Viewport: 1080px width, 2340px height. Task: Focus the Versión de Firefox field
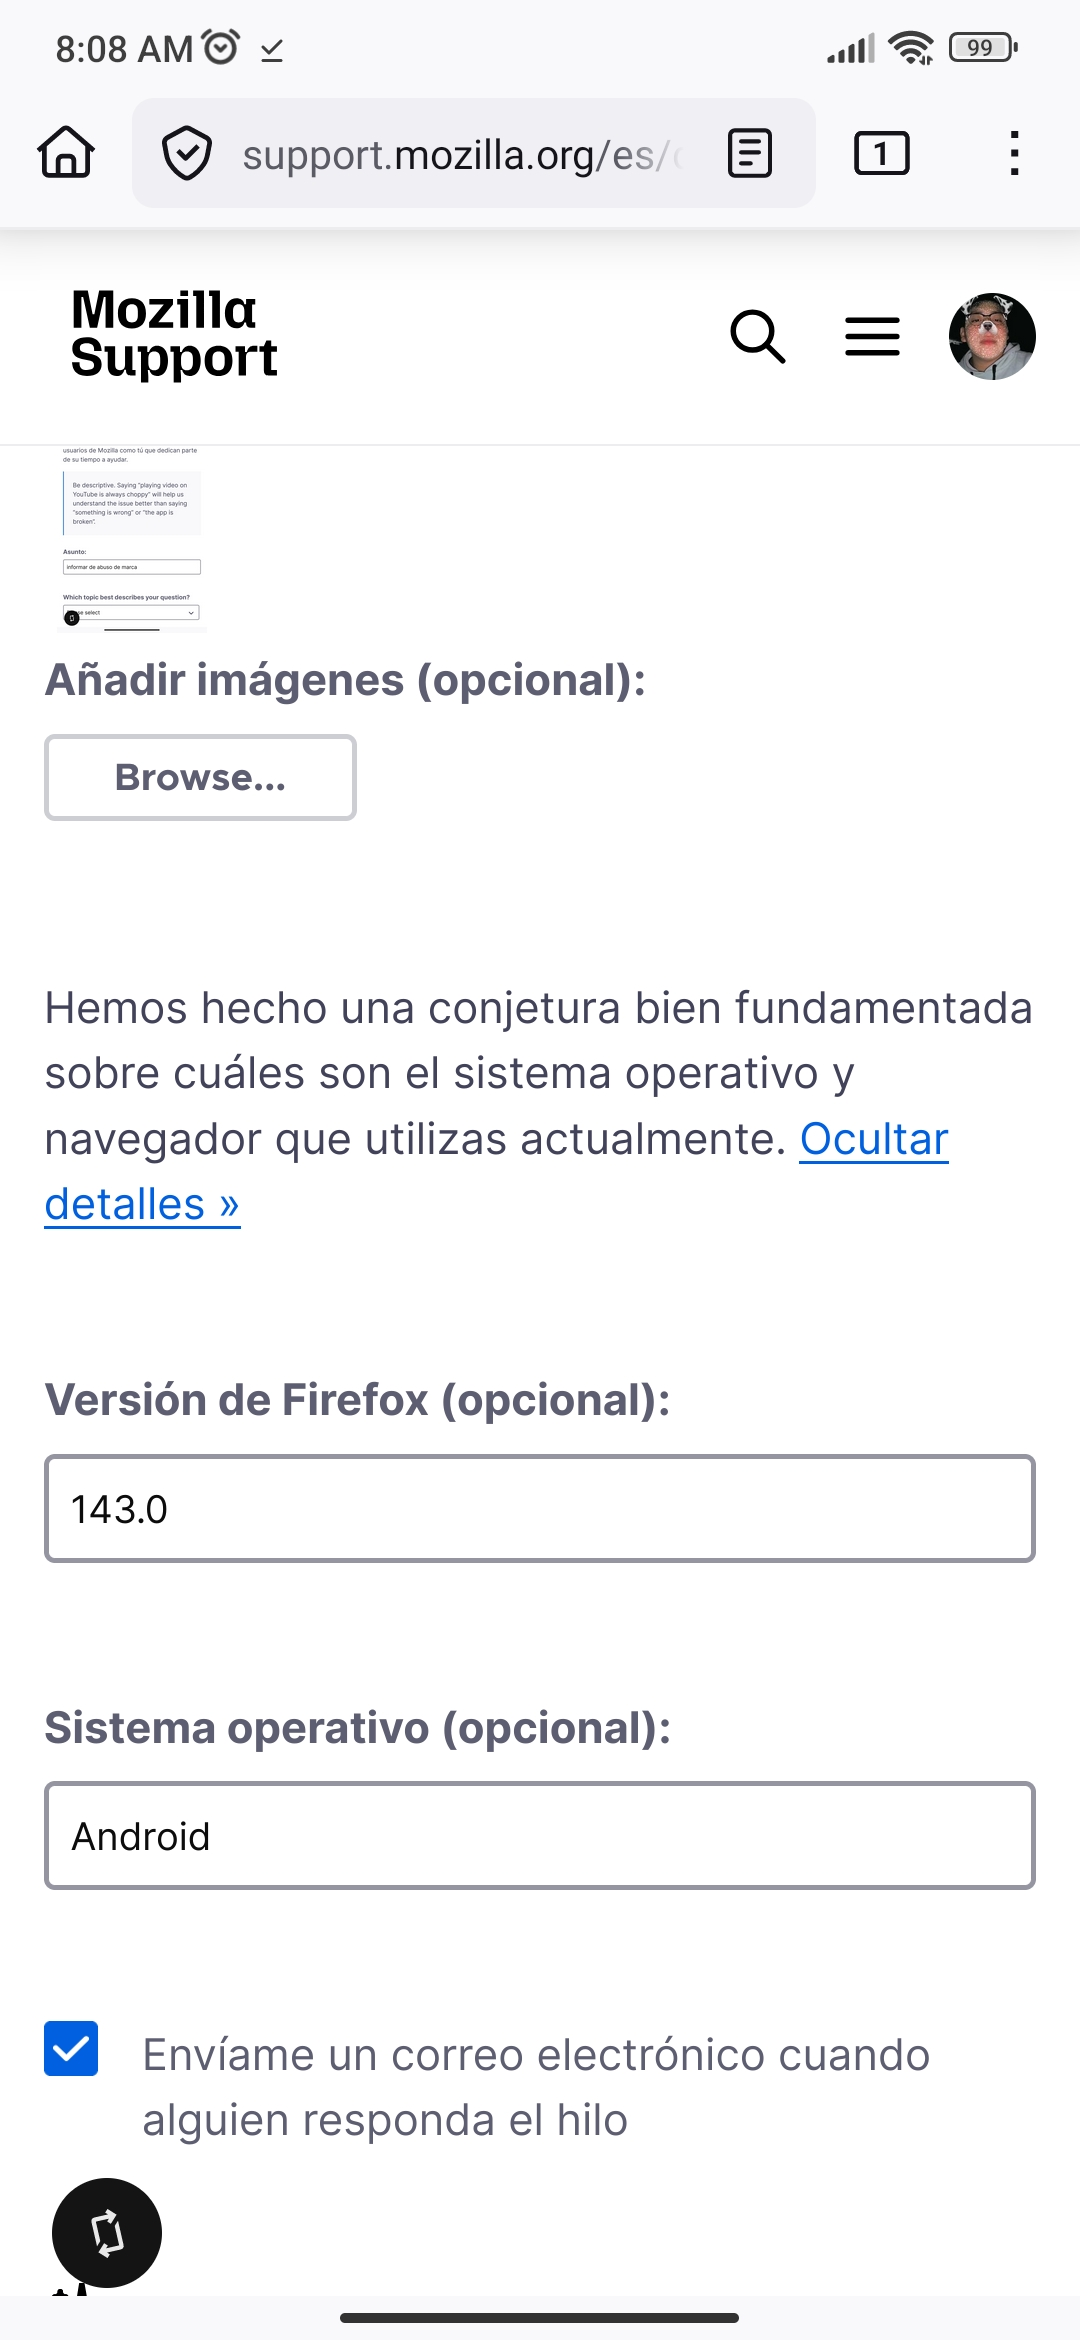540,1508
